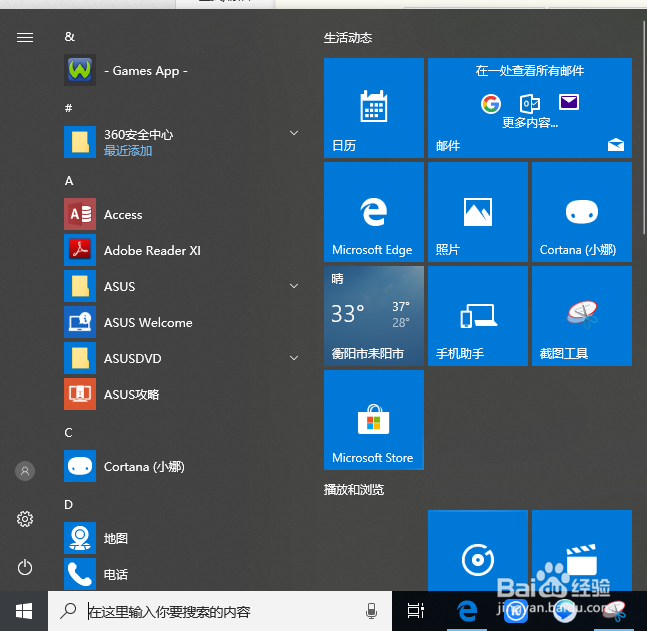This screenshot has height=631, width=647.
Task: Open the Microsoft Edge tile
Action: tap(374, 212)
